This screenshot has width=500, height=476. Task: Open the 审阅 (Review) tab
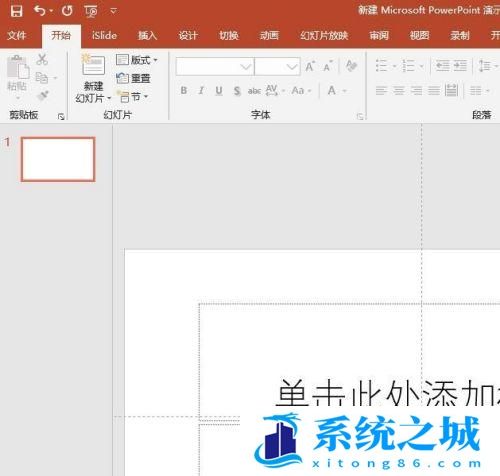379,35
